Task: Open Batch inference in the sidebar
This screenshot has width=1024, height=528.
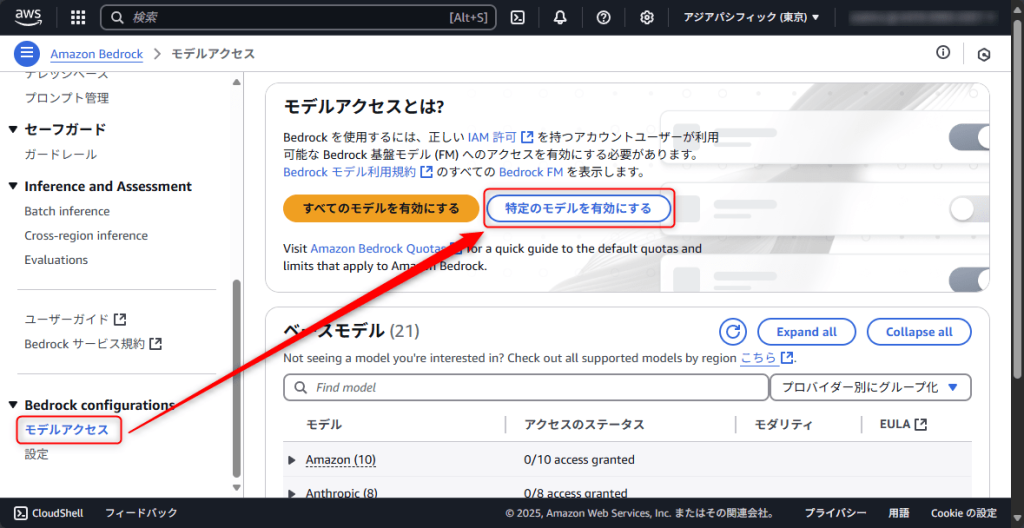Action: point(67,211)
